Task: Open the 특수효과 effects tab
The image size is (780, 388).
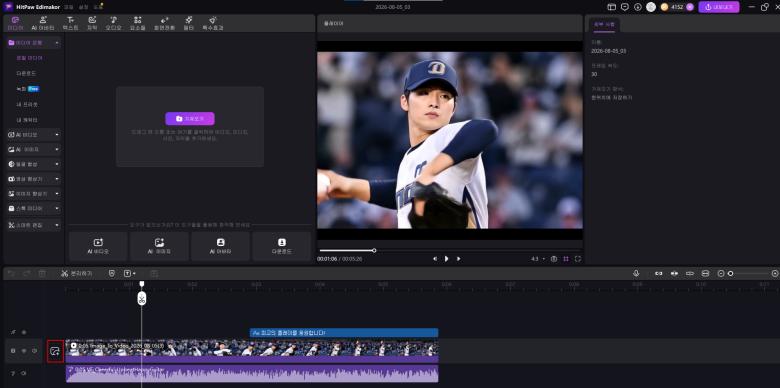Action: pyautogui.click(x=212, y=23)
